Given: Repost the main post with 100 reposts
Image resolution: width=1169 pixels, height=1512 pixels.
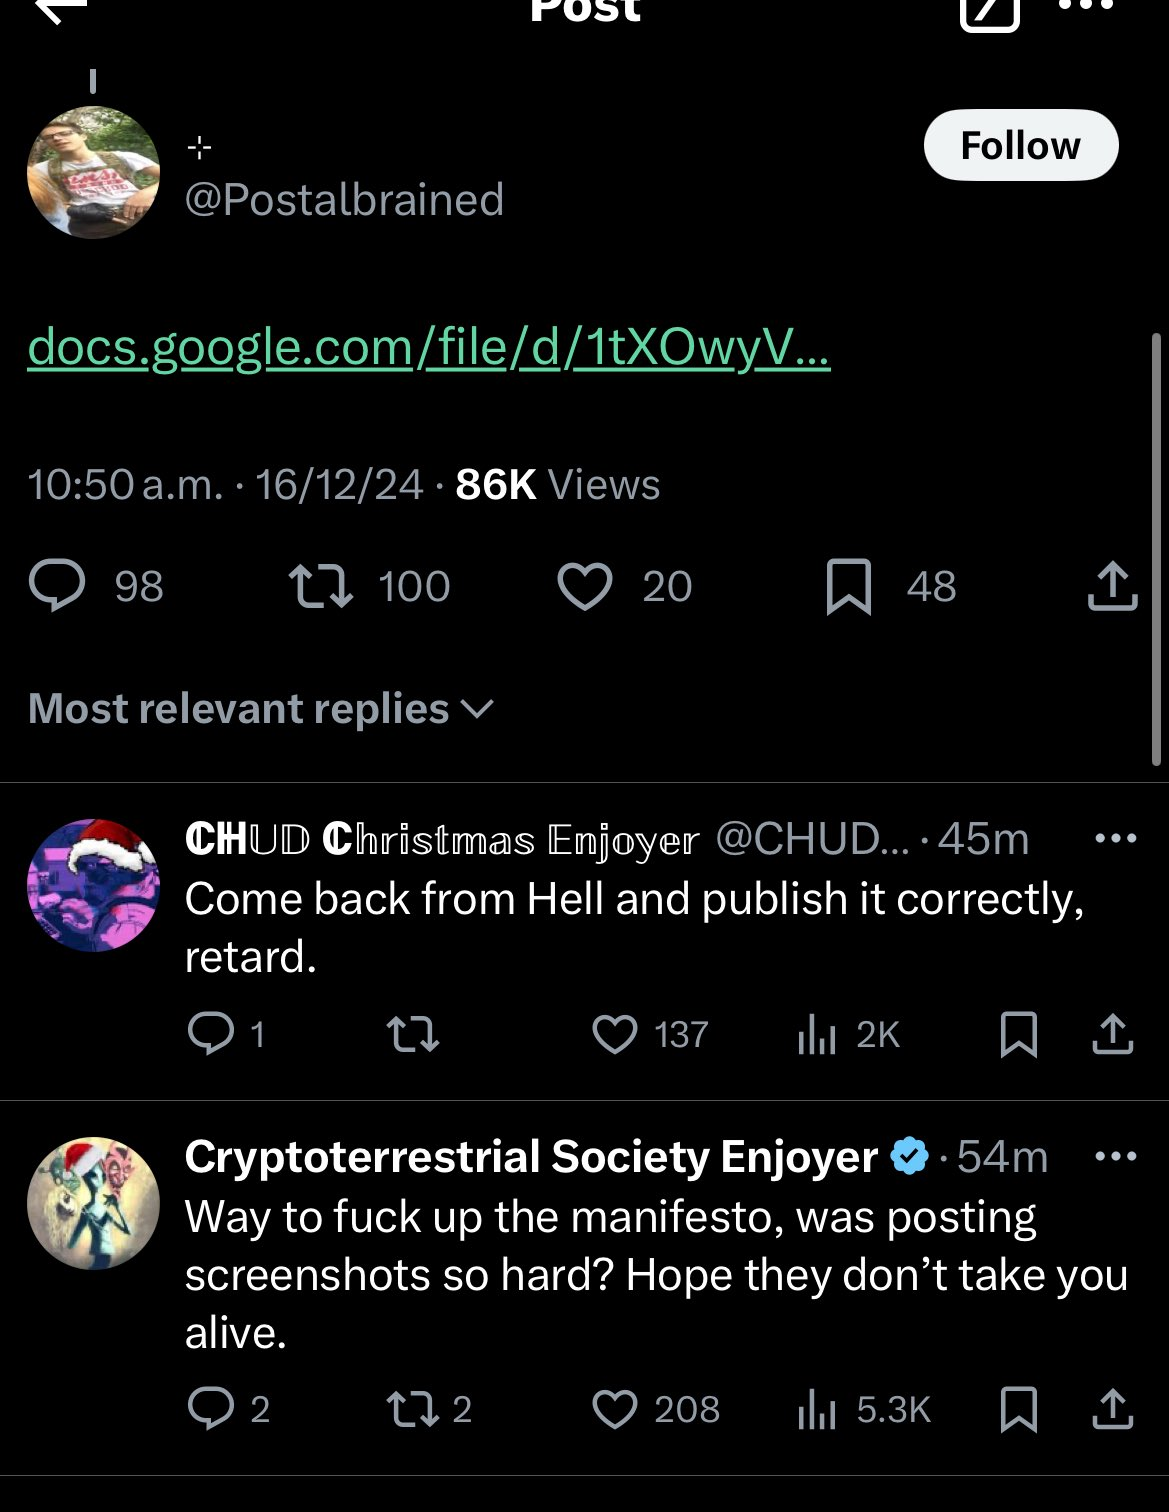Looking at the screenshot, I should pos(320,586).
